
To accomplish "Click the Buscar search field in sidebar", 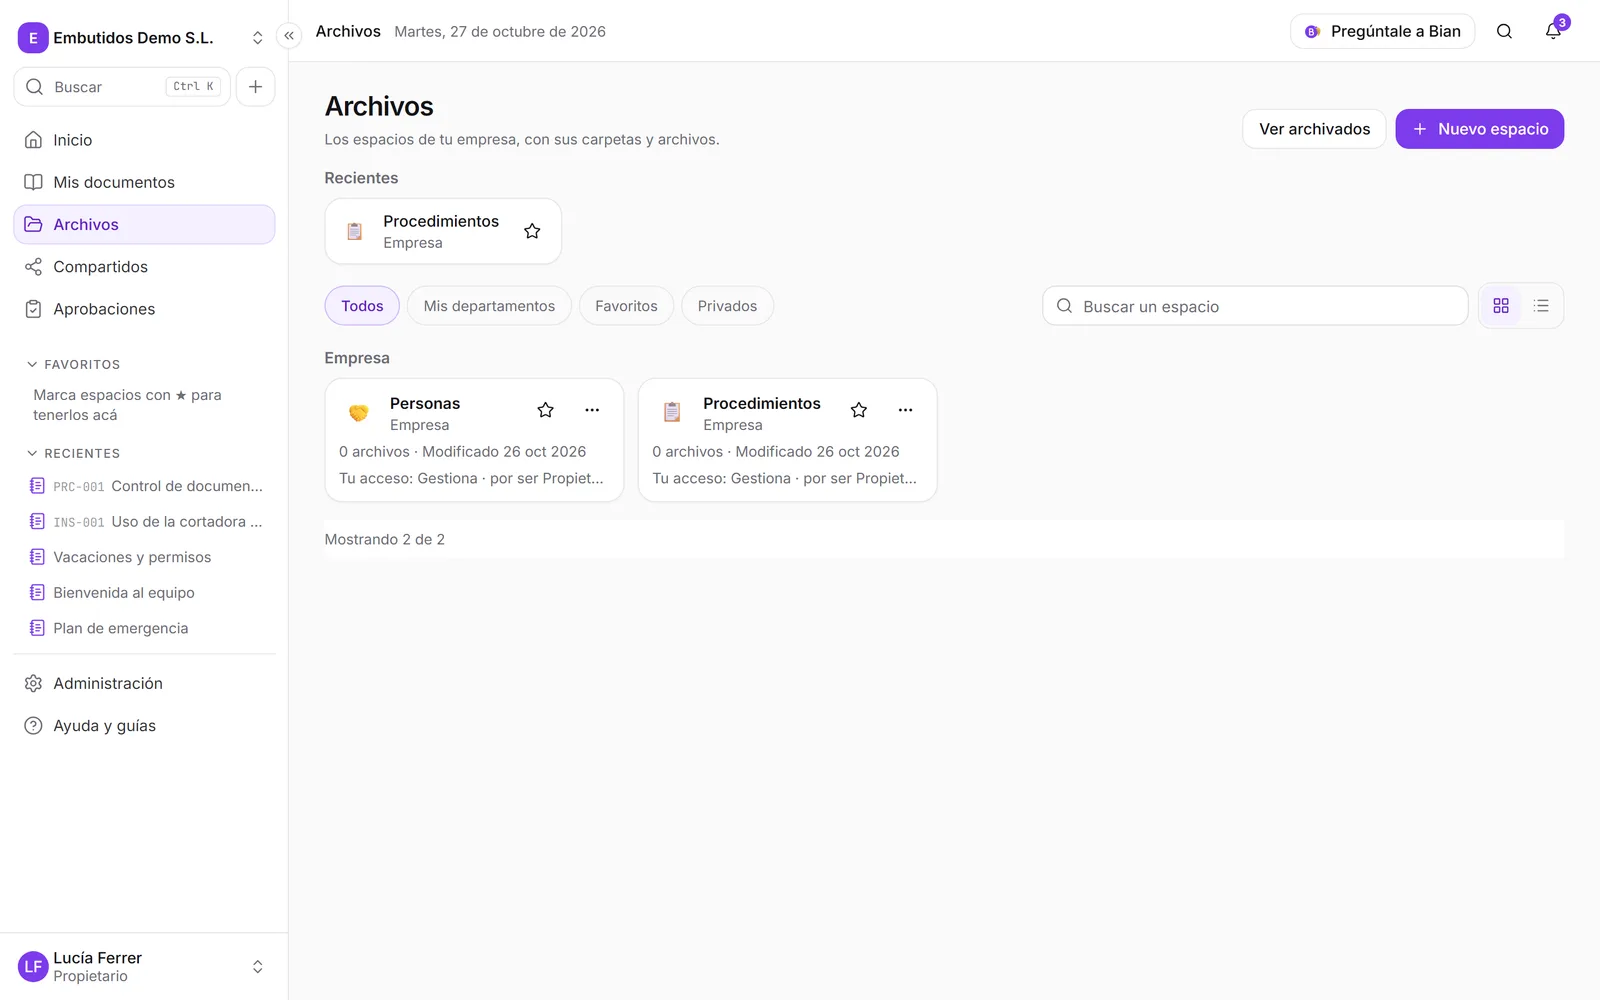I will tap(122, 87).
